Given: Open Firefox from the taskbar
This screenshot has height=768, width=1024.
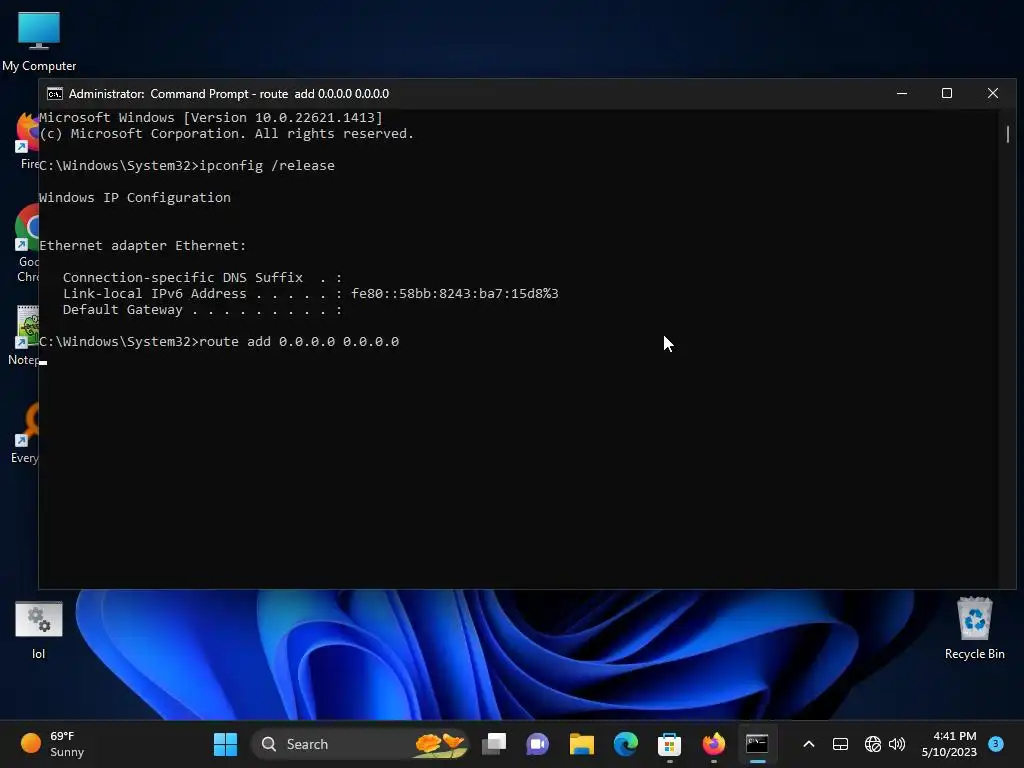Looking at the screenshot, I should pos(713,744).
